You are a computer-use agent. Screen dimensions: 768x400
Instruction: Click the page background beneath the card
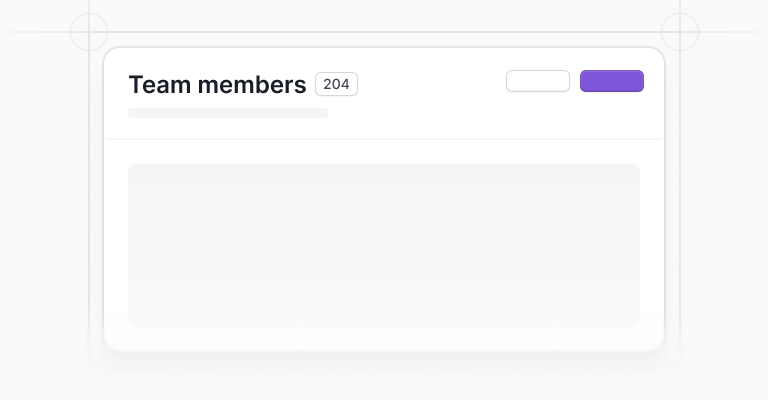(384, 379)
